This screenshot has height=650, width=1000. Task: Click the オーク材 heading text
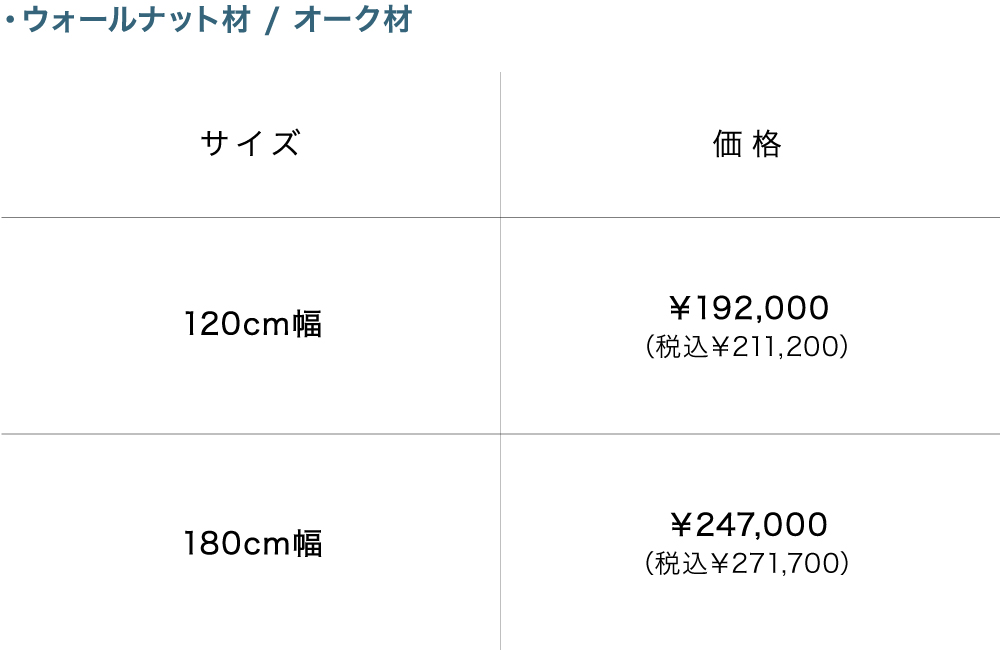pos(352,21)
